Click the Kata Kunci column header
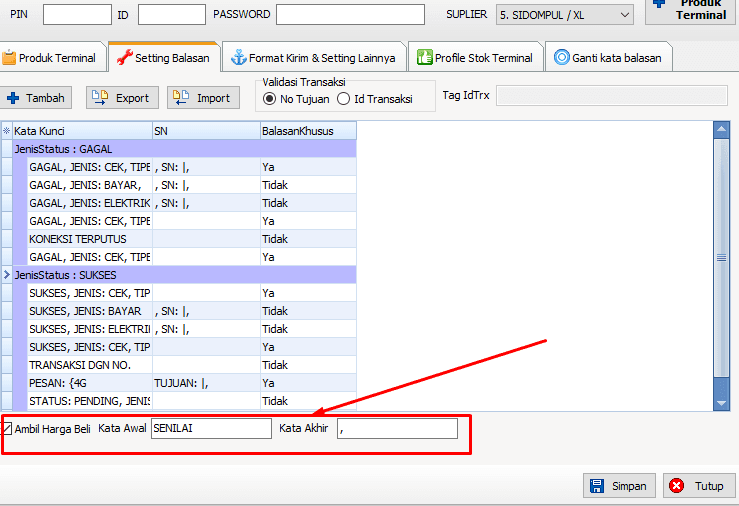 click(80, 131)
